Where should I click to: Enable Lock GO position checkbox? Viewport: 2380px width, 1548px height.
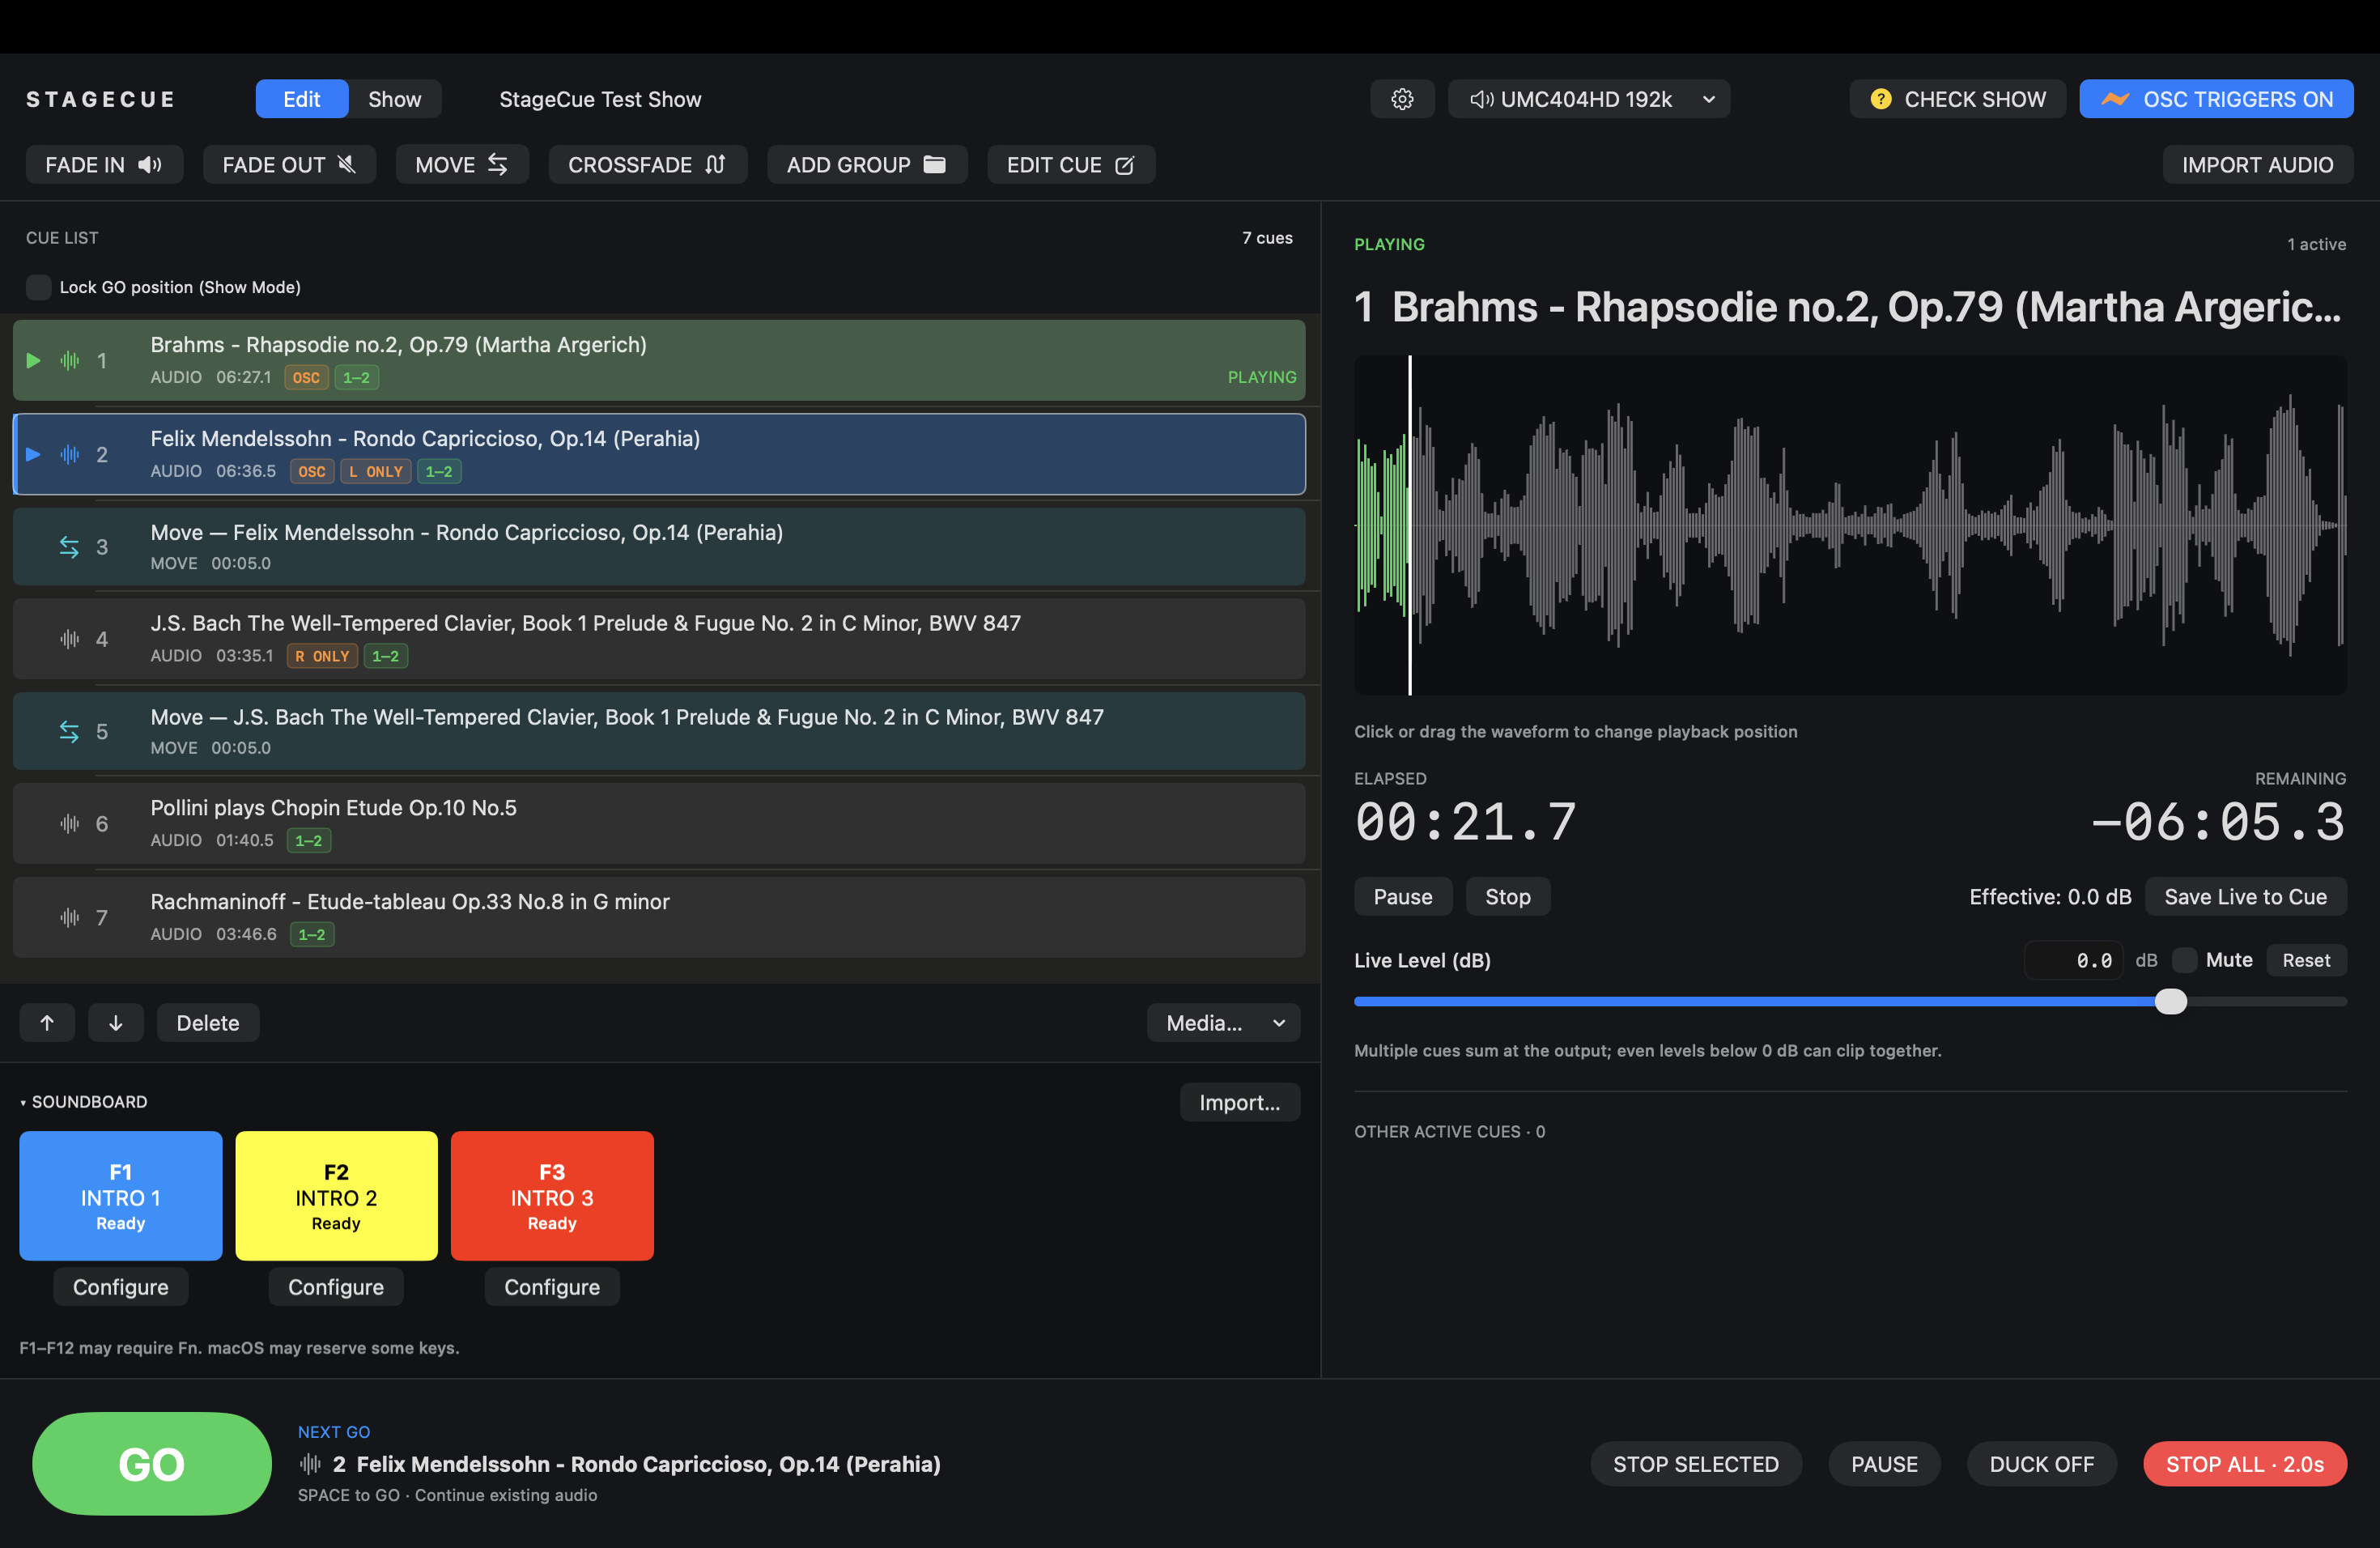pyautogui.click(x=38, y=287)
